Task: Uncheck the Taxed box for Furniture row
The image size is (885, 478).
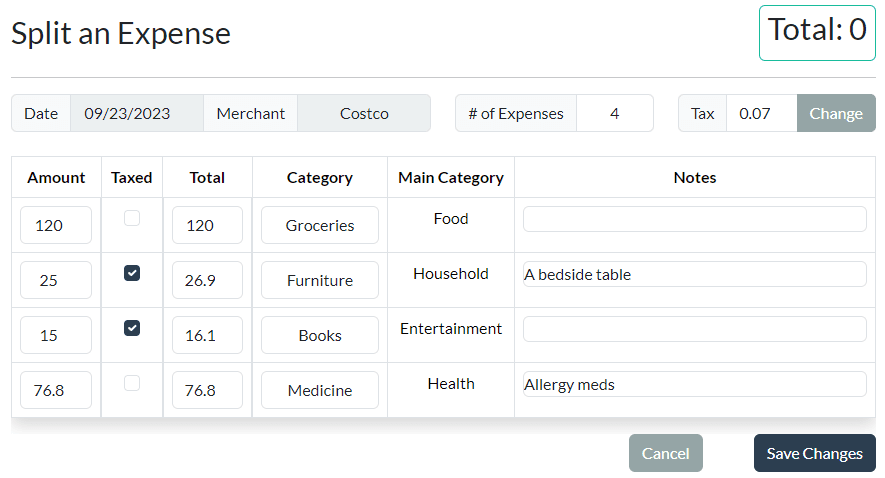Action: pyautogui.click(x=132, y=273)
